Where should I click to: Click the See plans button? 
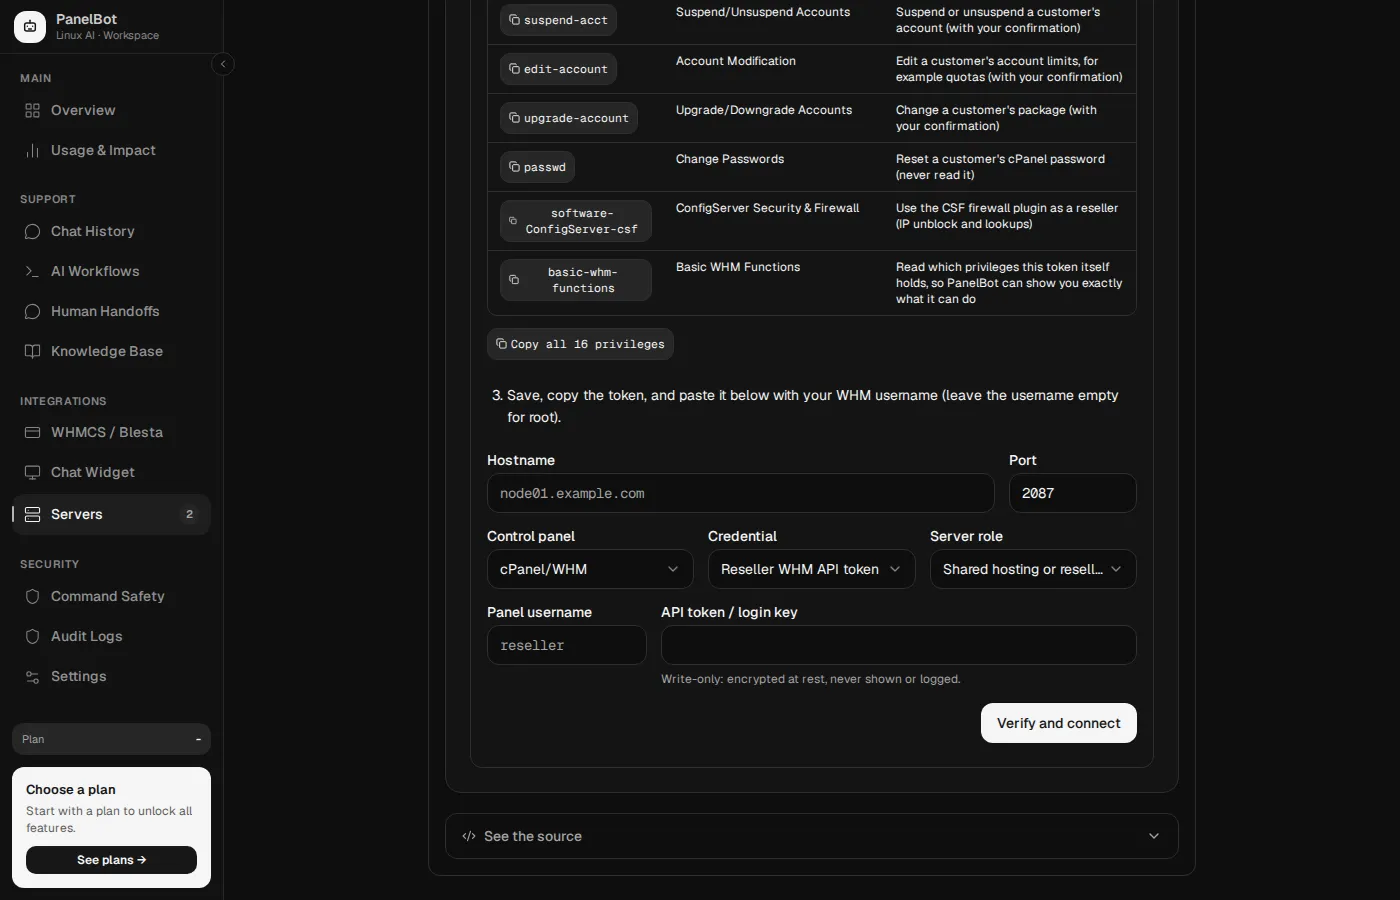point(111,860)
